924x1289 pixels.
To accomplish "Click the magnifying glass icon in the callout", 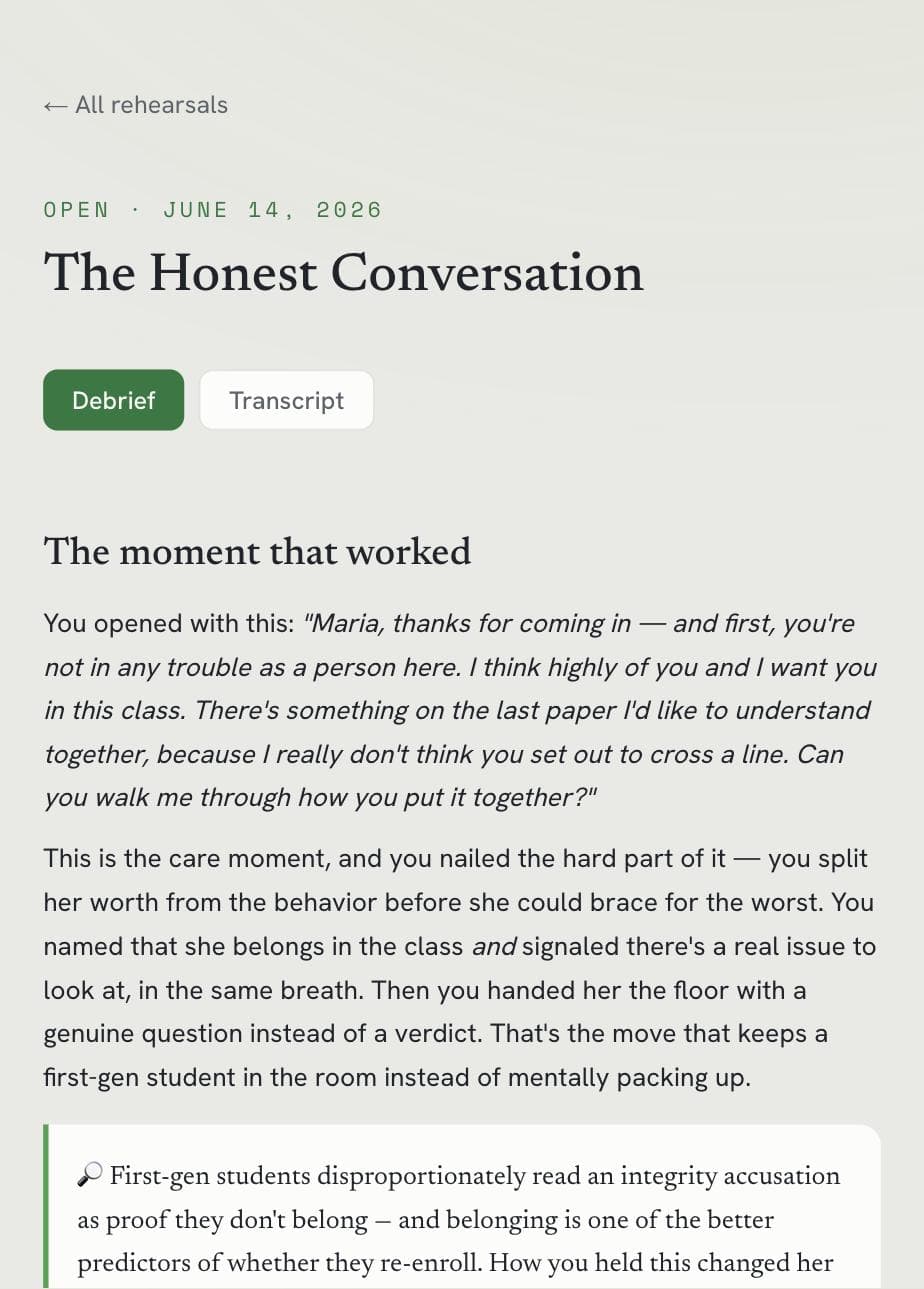I will click(90, 1176).
